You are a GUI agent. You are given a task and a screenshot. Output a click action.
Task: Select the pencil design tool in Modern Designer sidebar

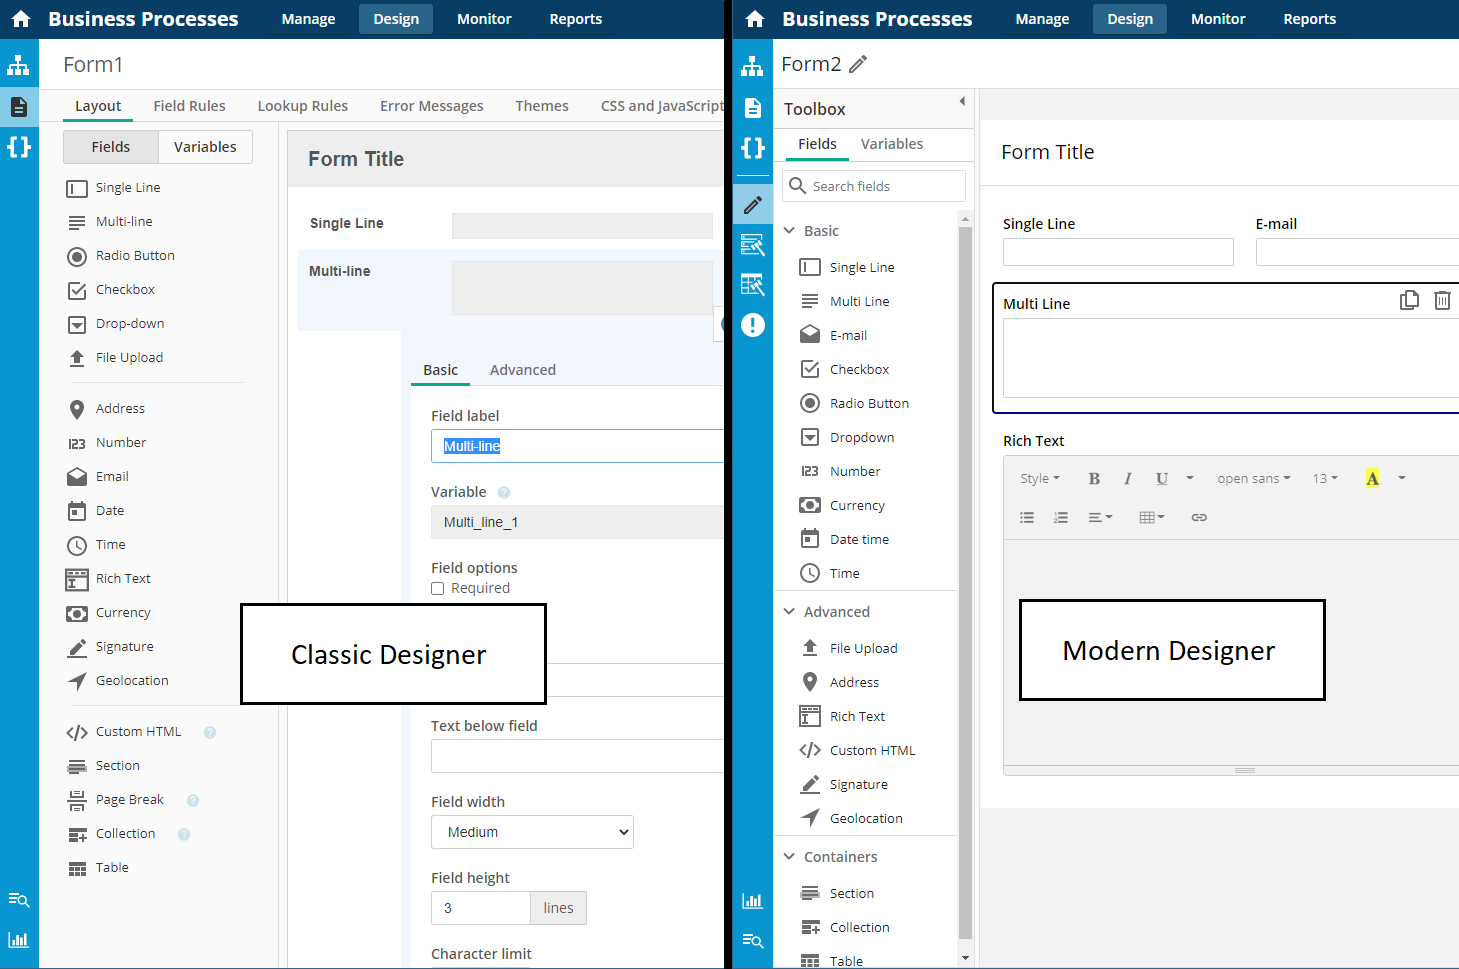(x=752, y=204)
